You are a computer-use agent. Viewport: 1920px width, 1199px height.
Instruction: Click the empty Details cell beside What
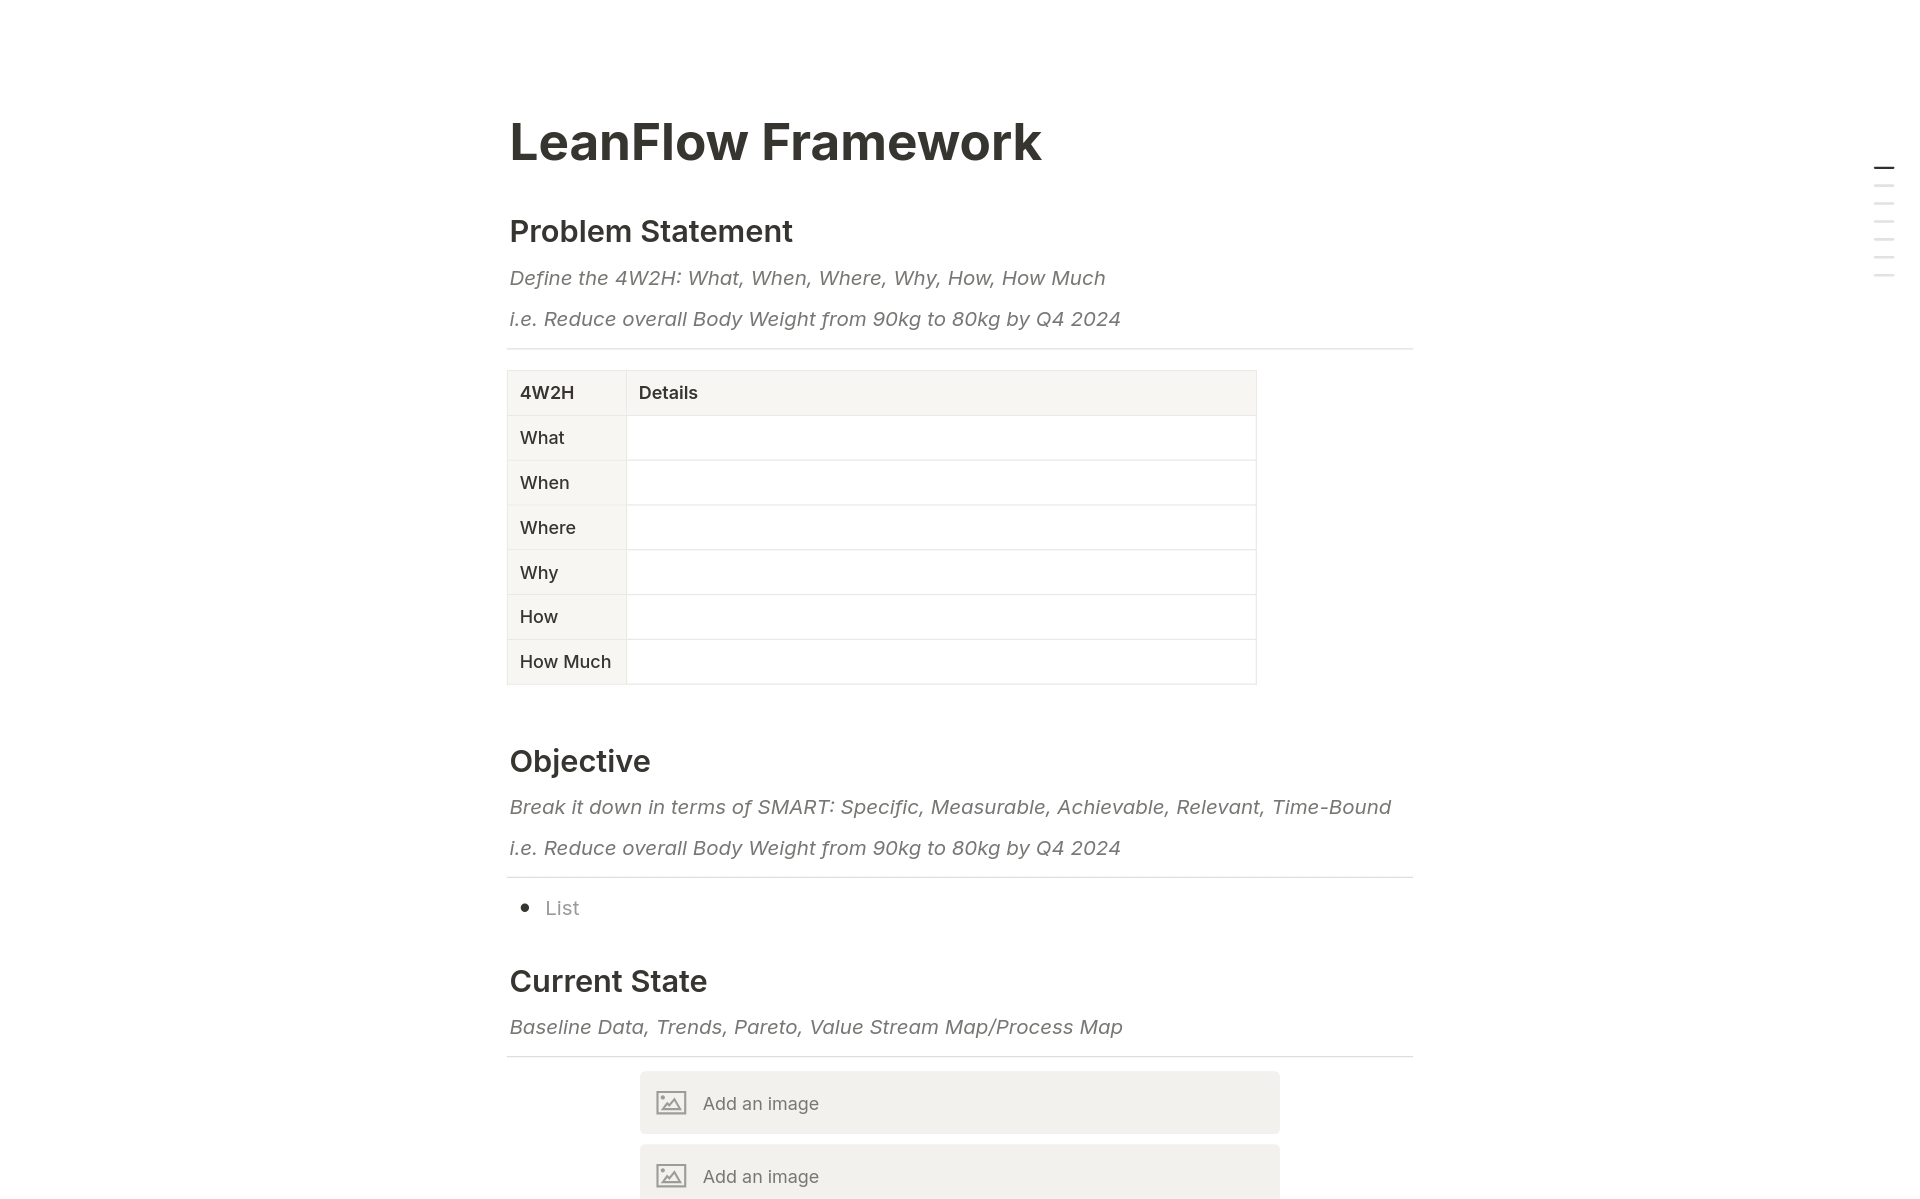point(940,437)
